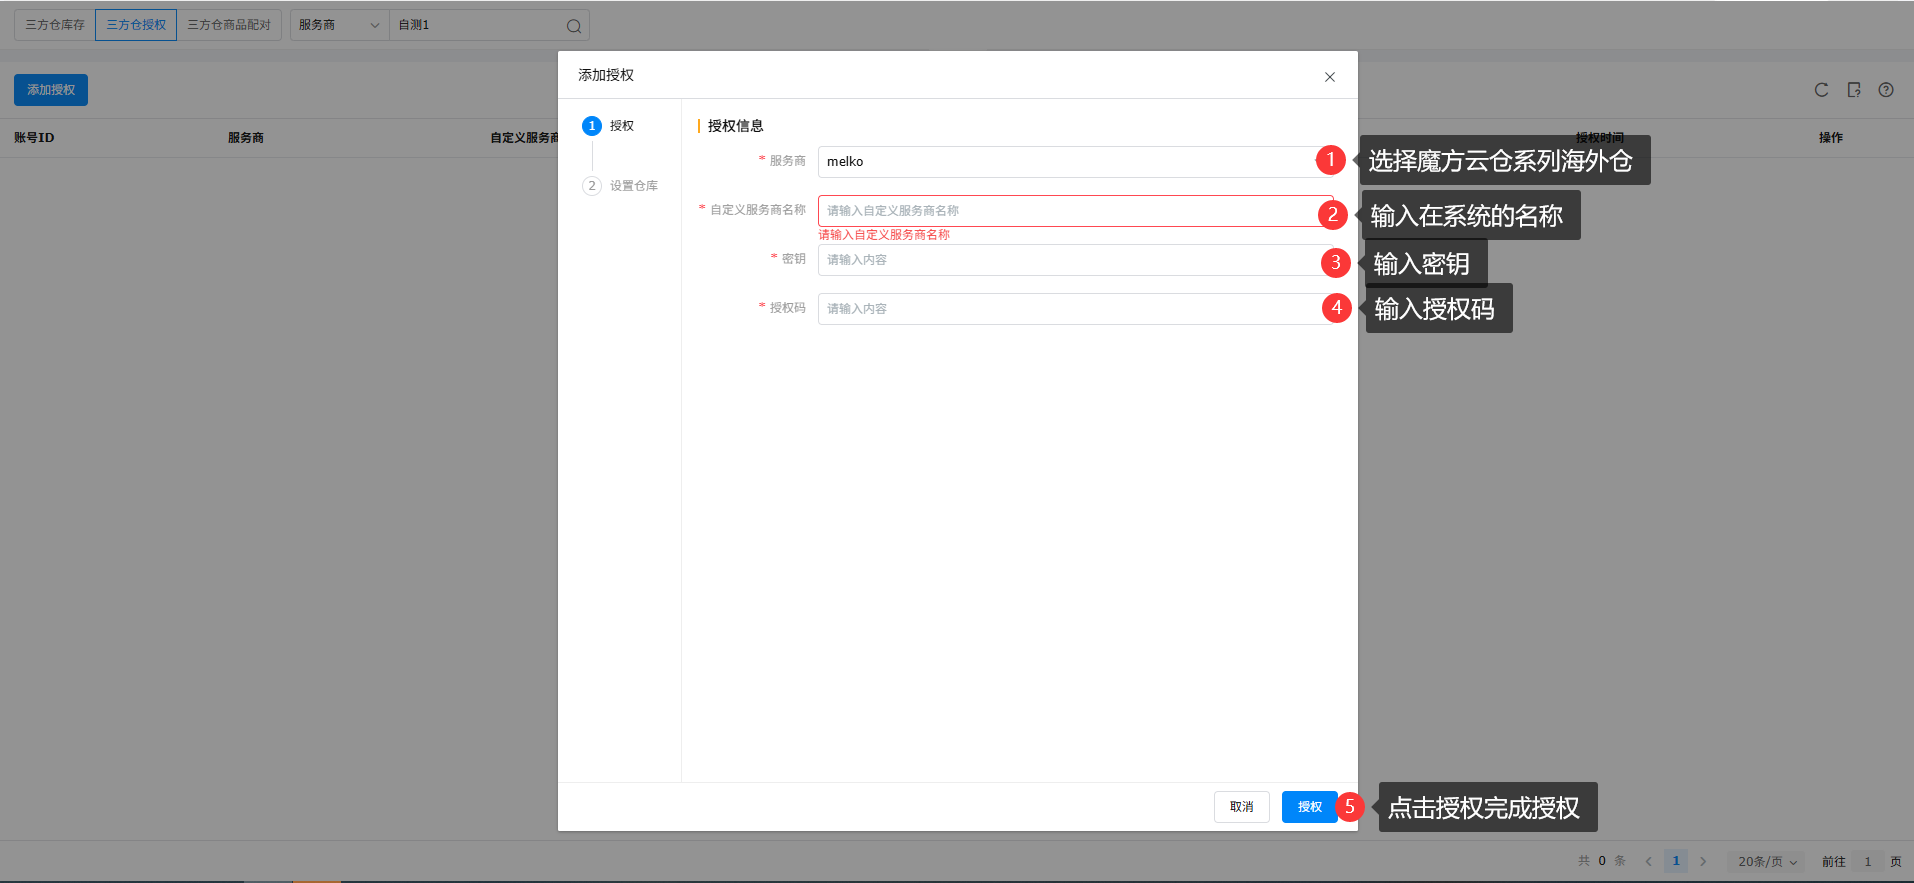Focus the 自定义服务商名称 input field

pyautogui.click(x=1065, y=211)
